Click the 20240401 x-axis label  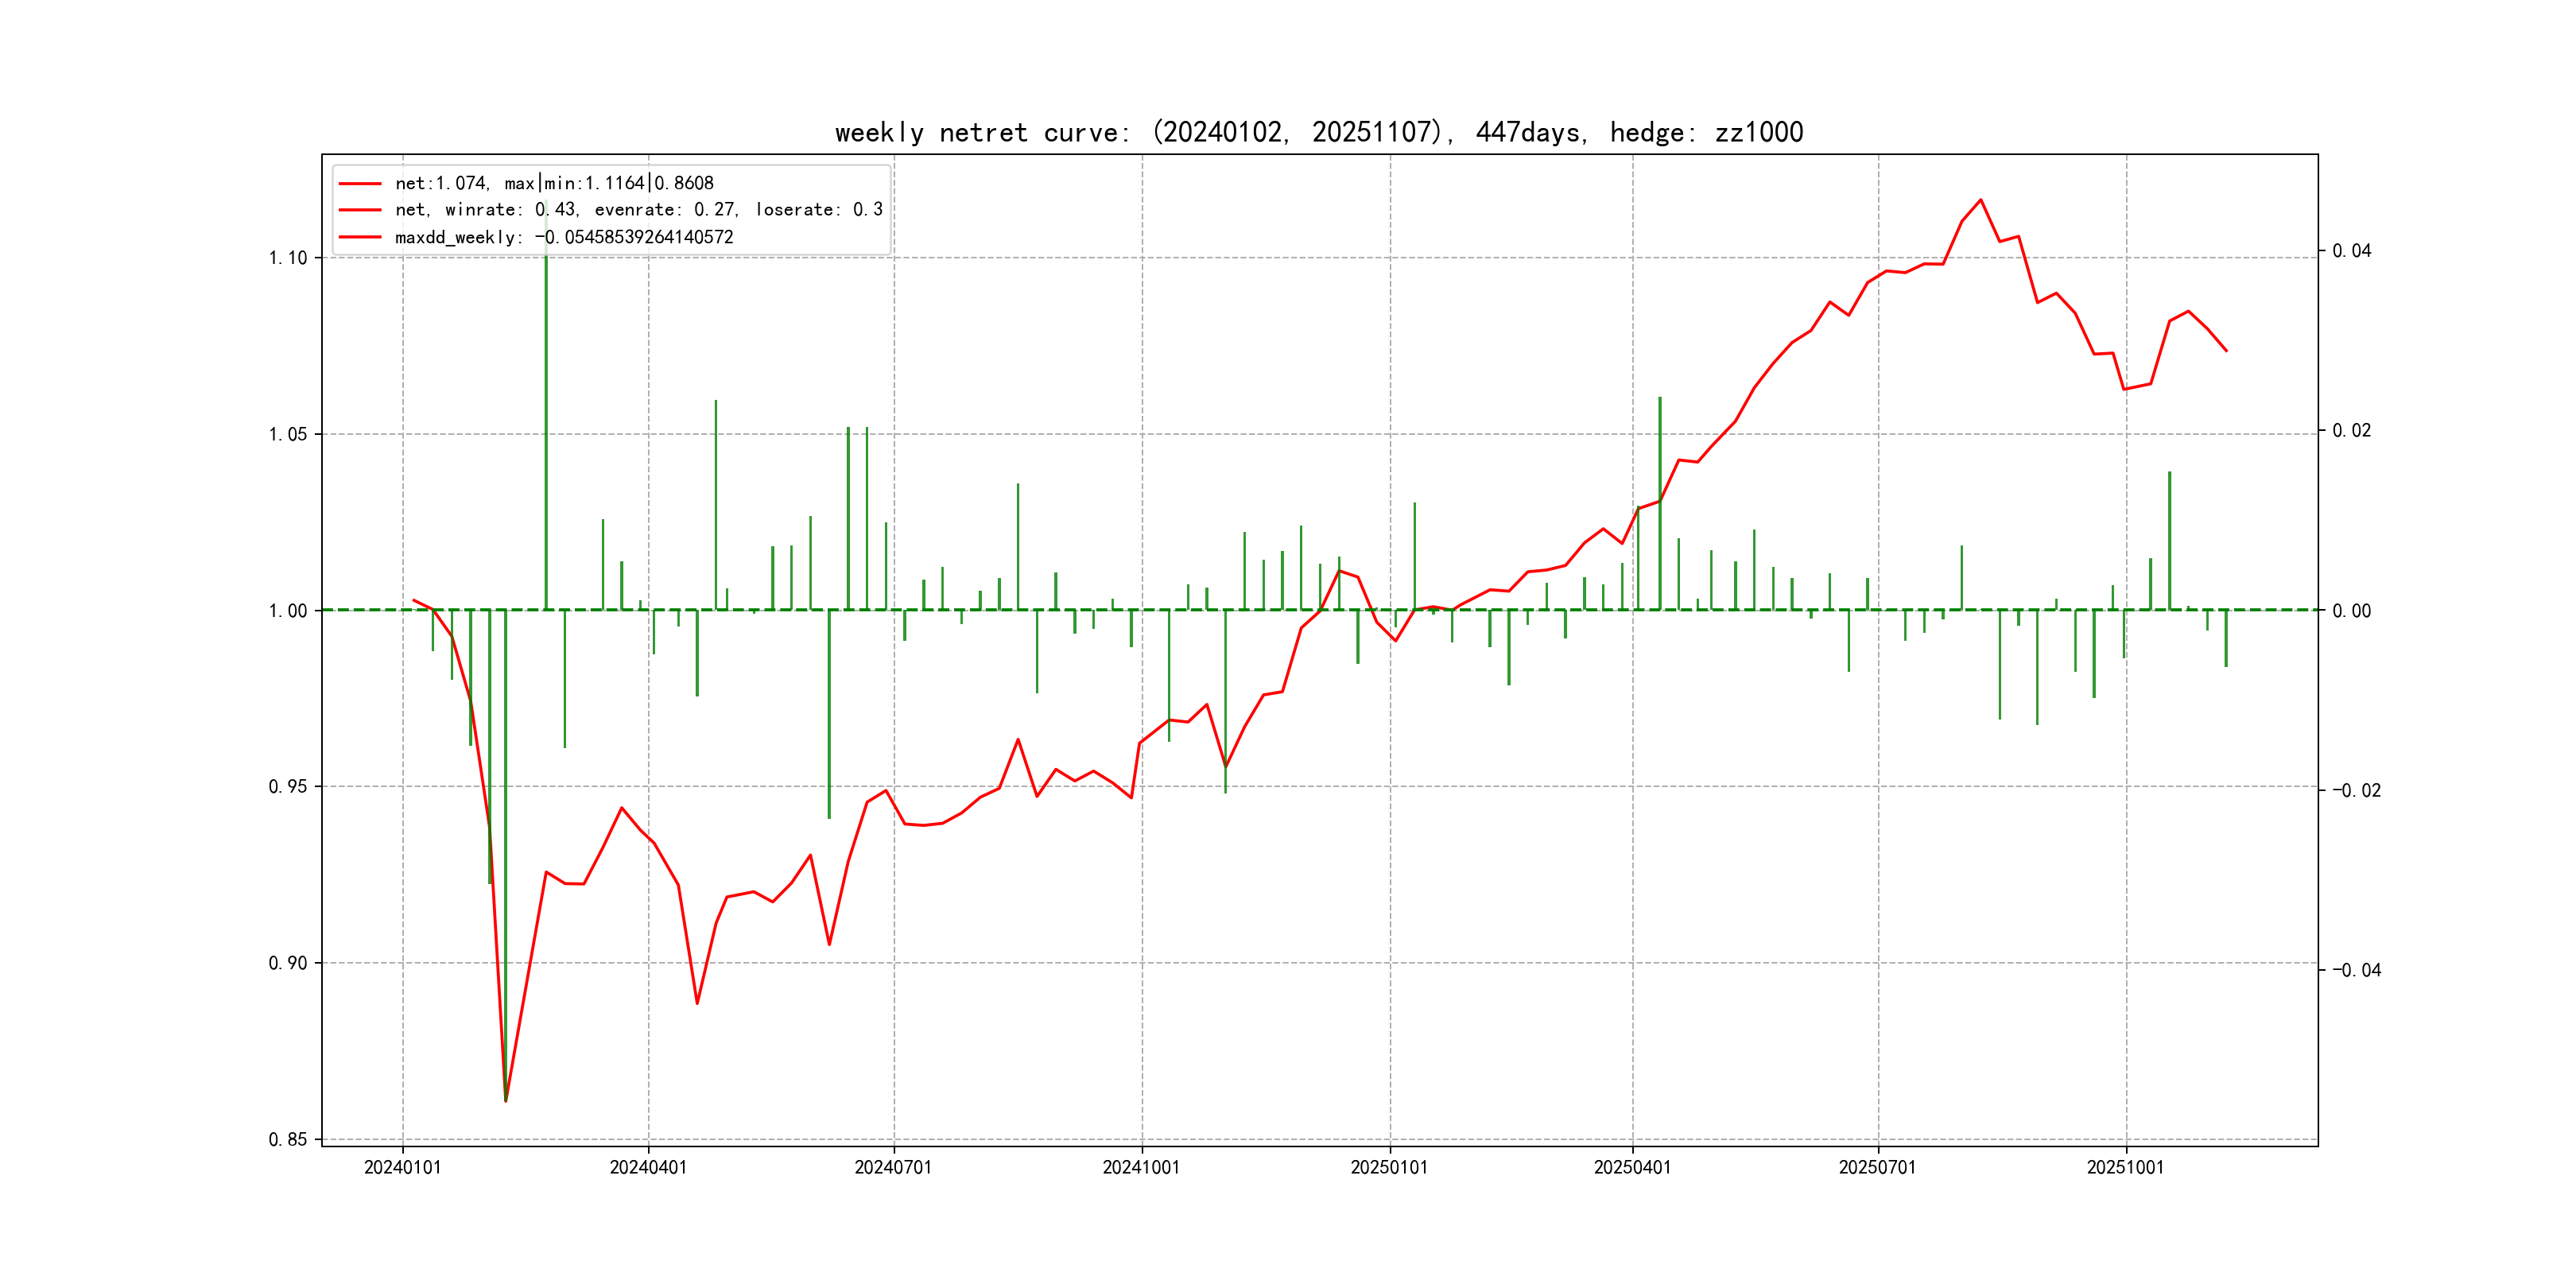coord(648,1167)
